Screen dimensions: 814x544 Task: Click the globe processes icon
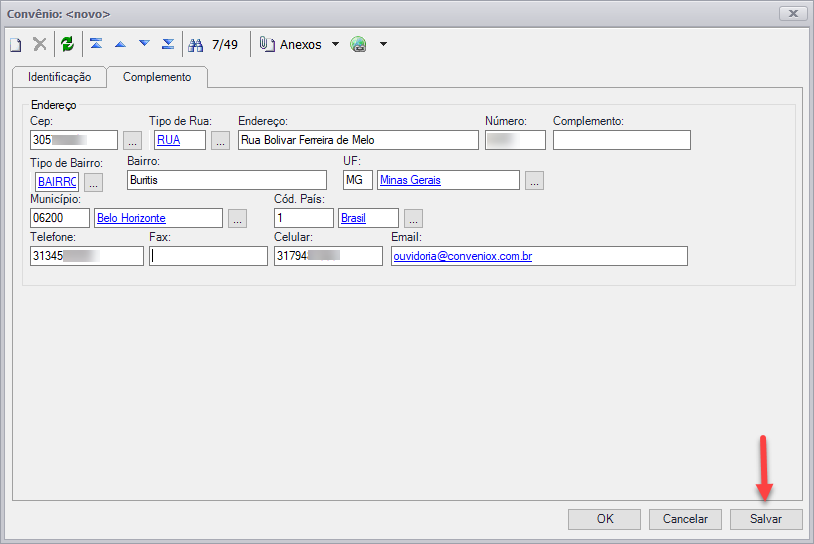[x=358, y=45]
